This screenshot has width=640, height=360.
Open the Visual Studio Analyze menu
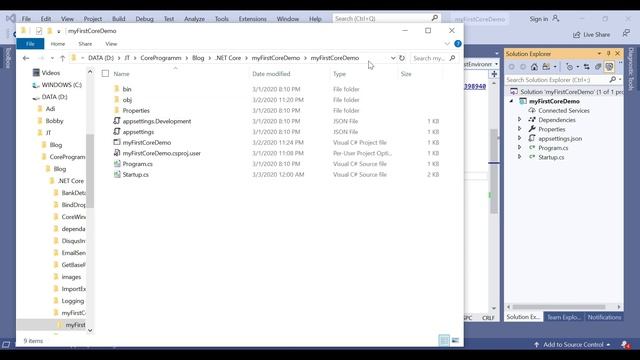[194, 19]
